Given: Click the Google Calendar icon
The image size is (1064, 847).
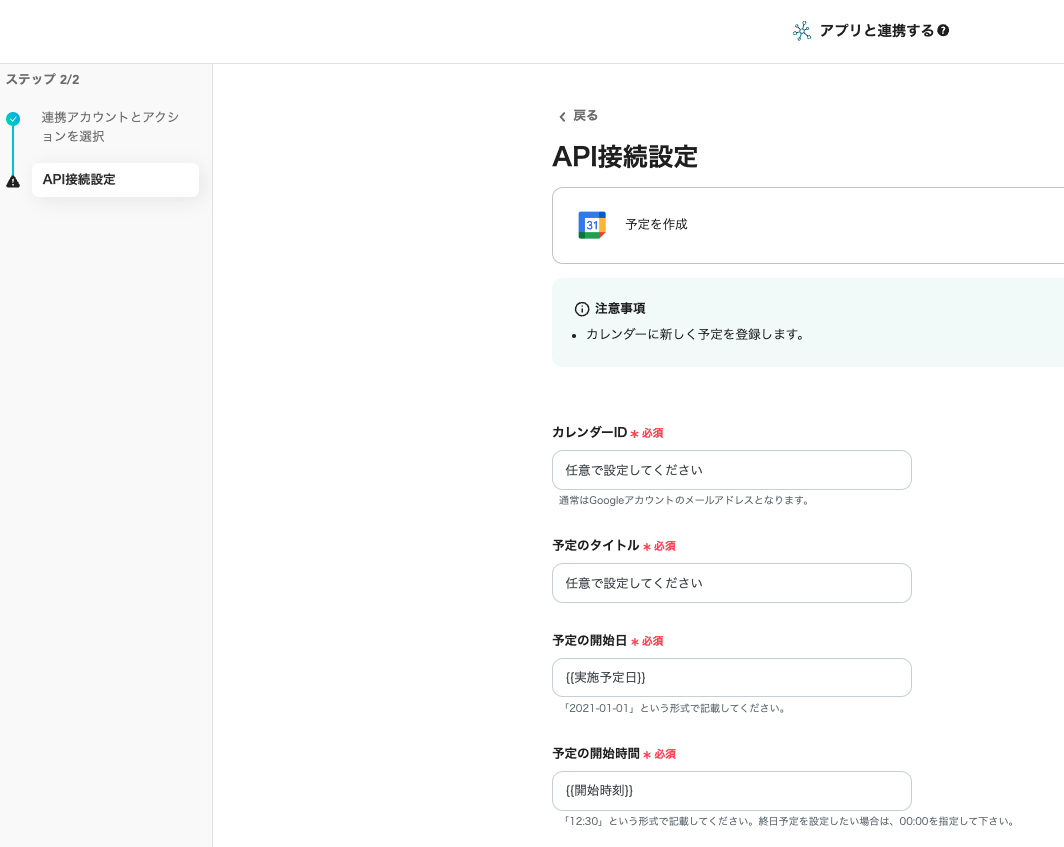Looking at the screenshot, I should [592, 225].
